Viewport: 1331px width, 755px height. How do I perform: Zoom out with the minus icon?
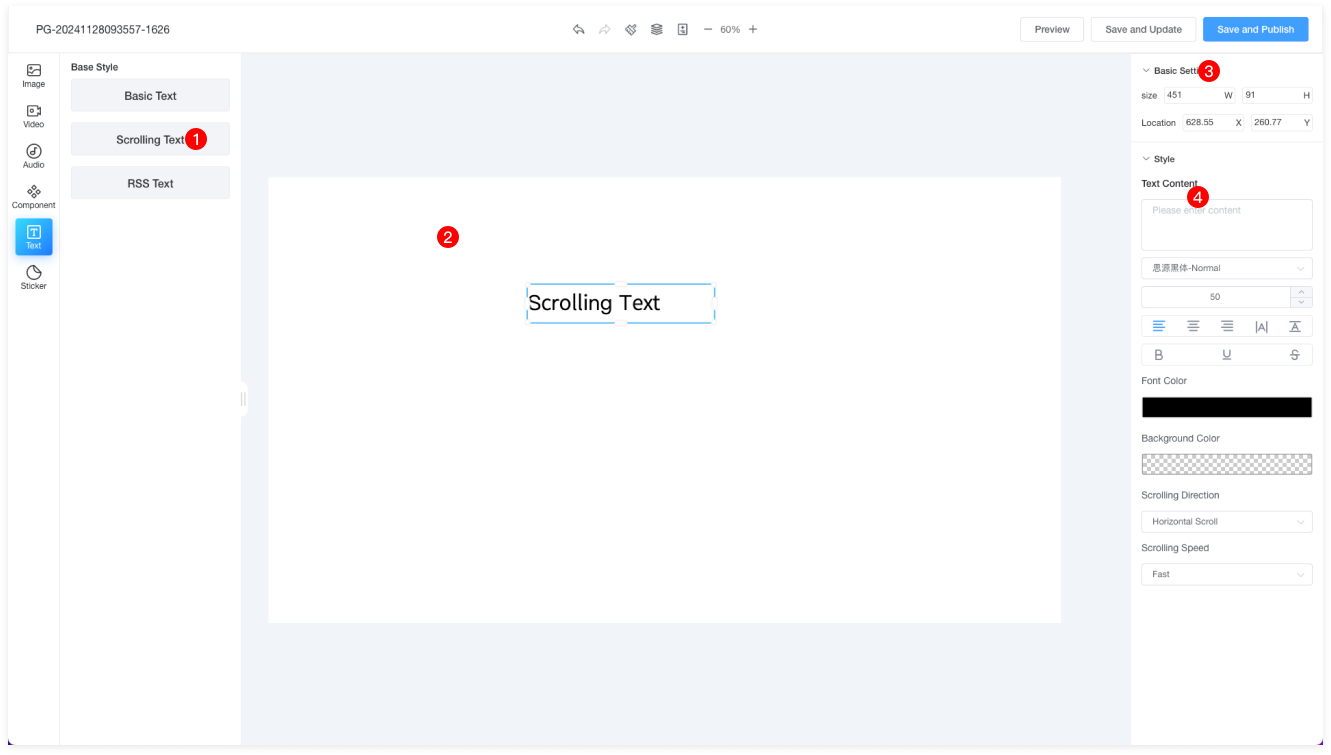click(x=708, y=29)
